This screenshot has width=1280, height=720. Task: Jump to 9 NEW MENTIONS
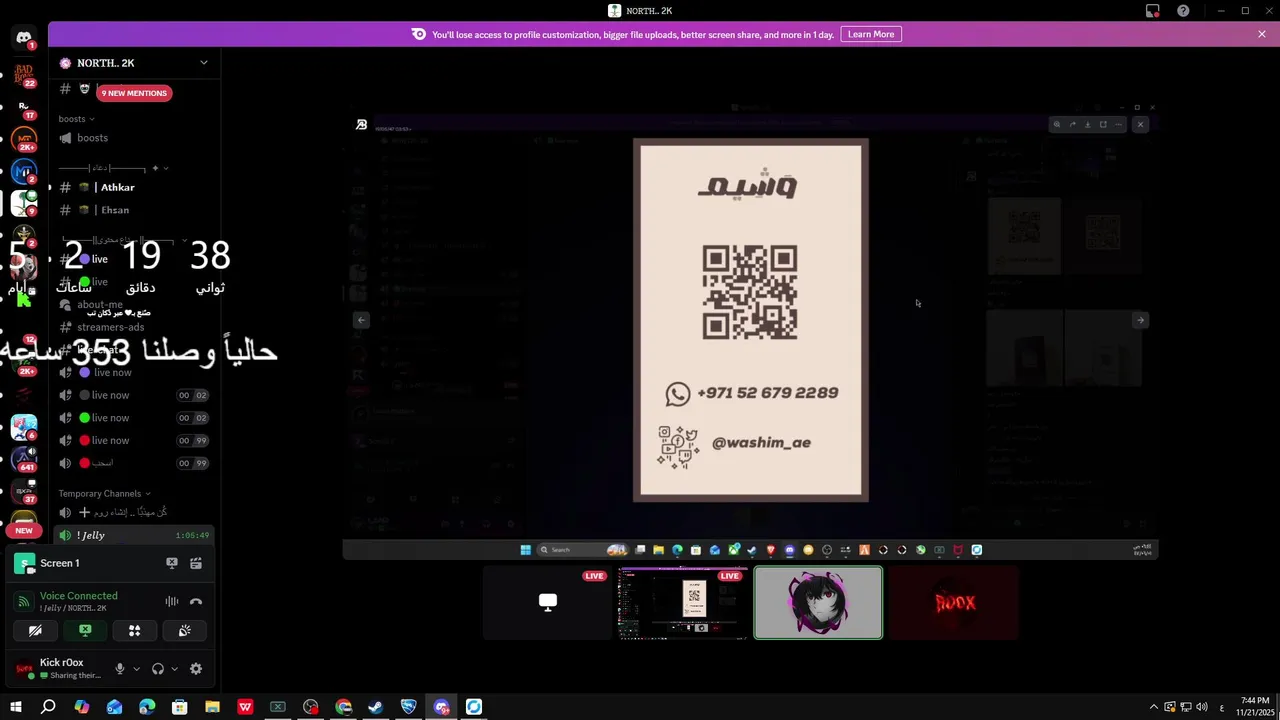pos(135,93)
